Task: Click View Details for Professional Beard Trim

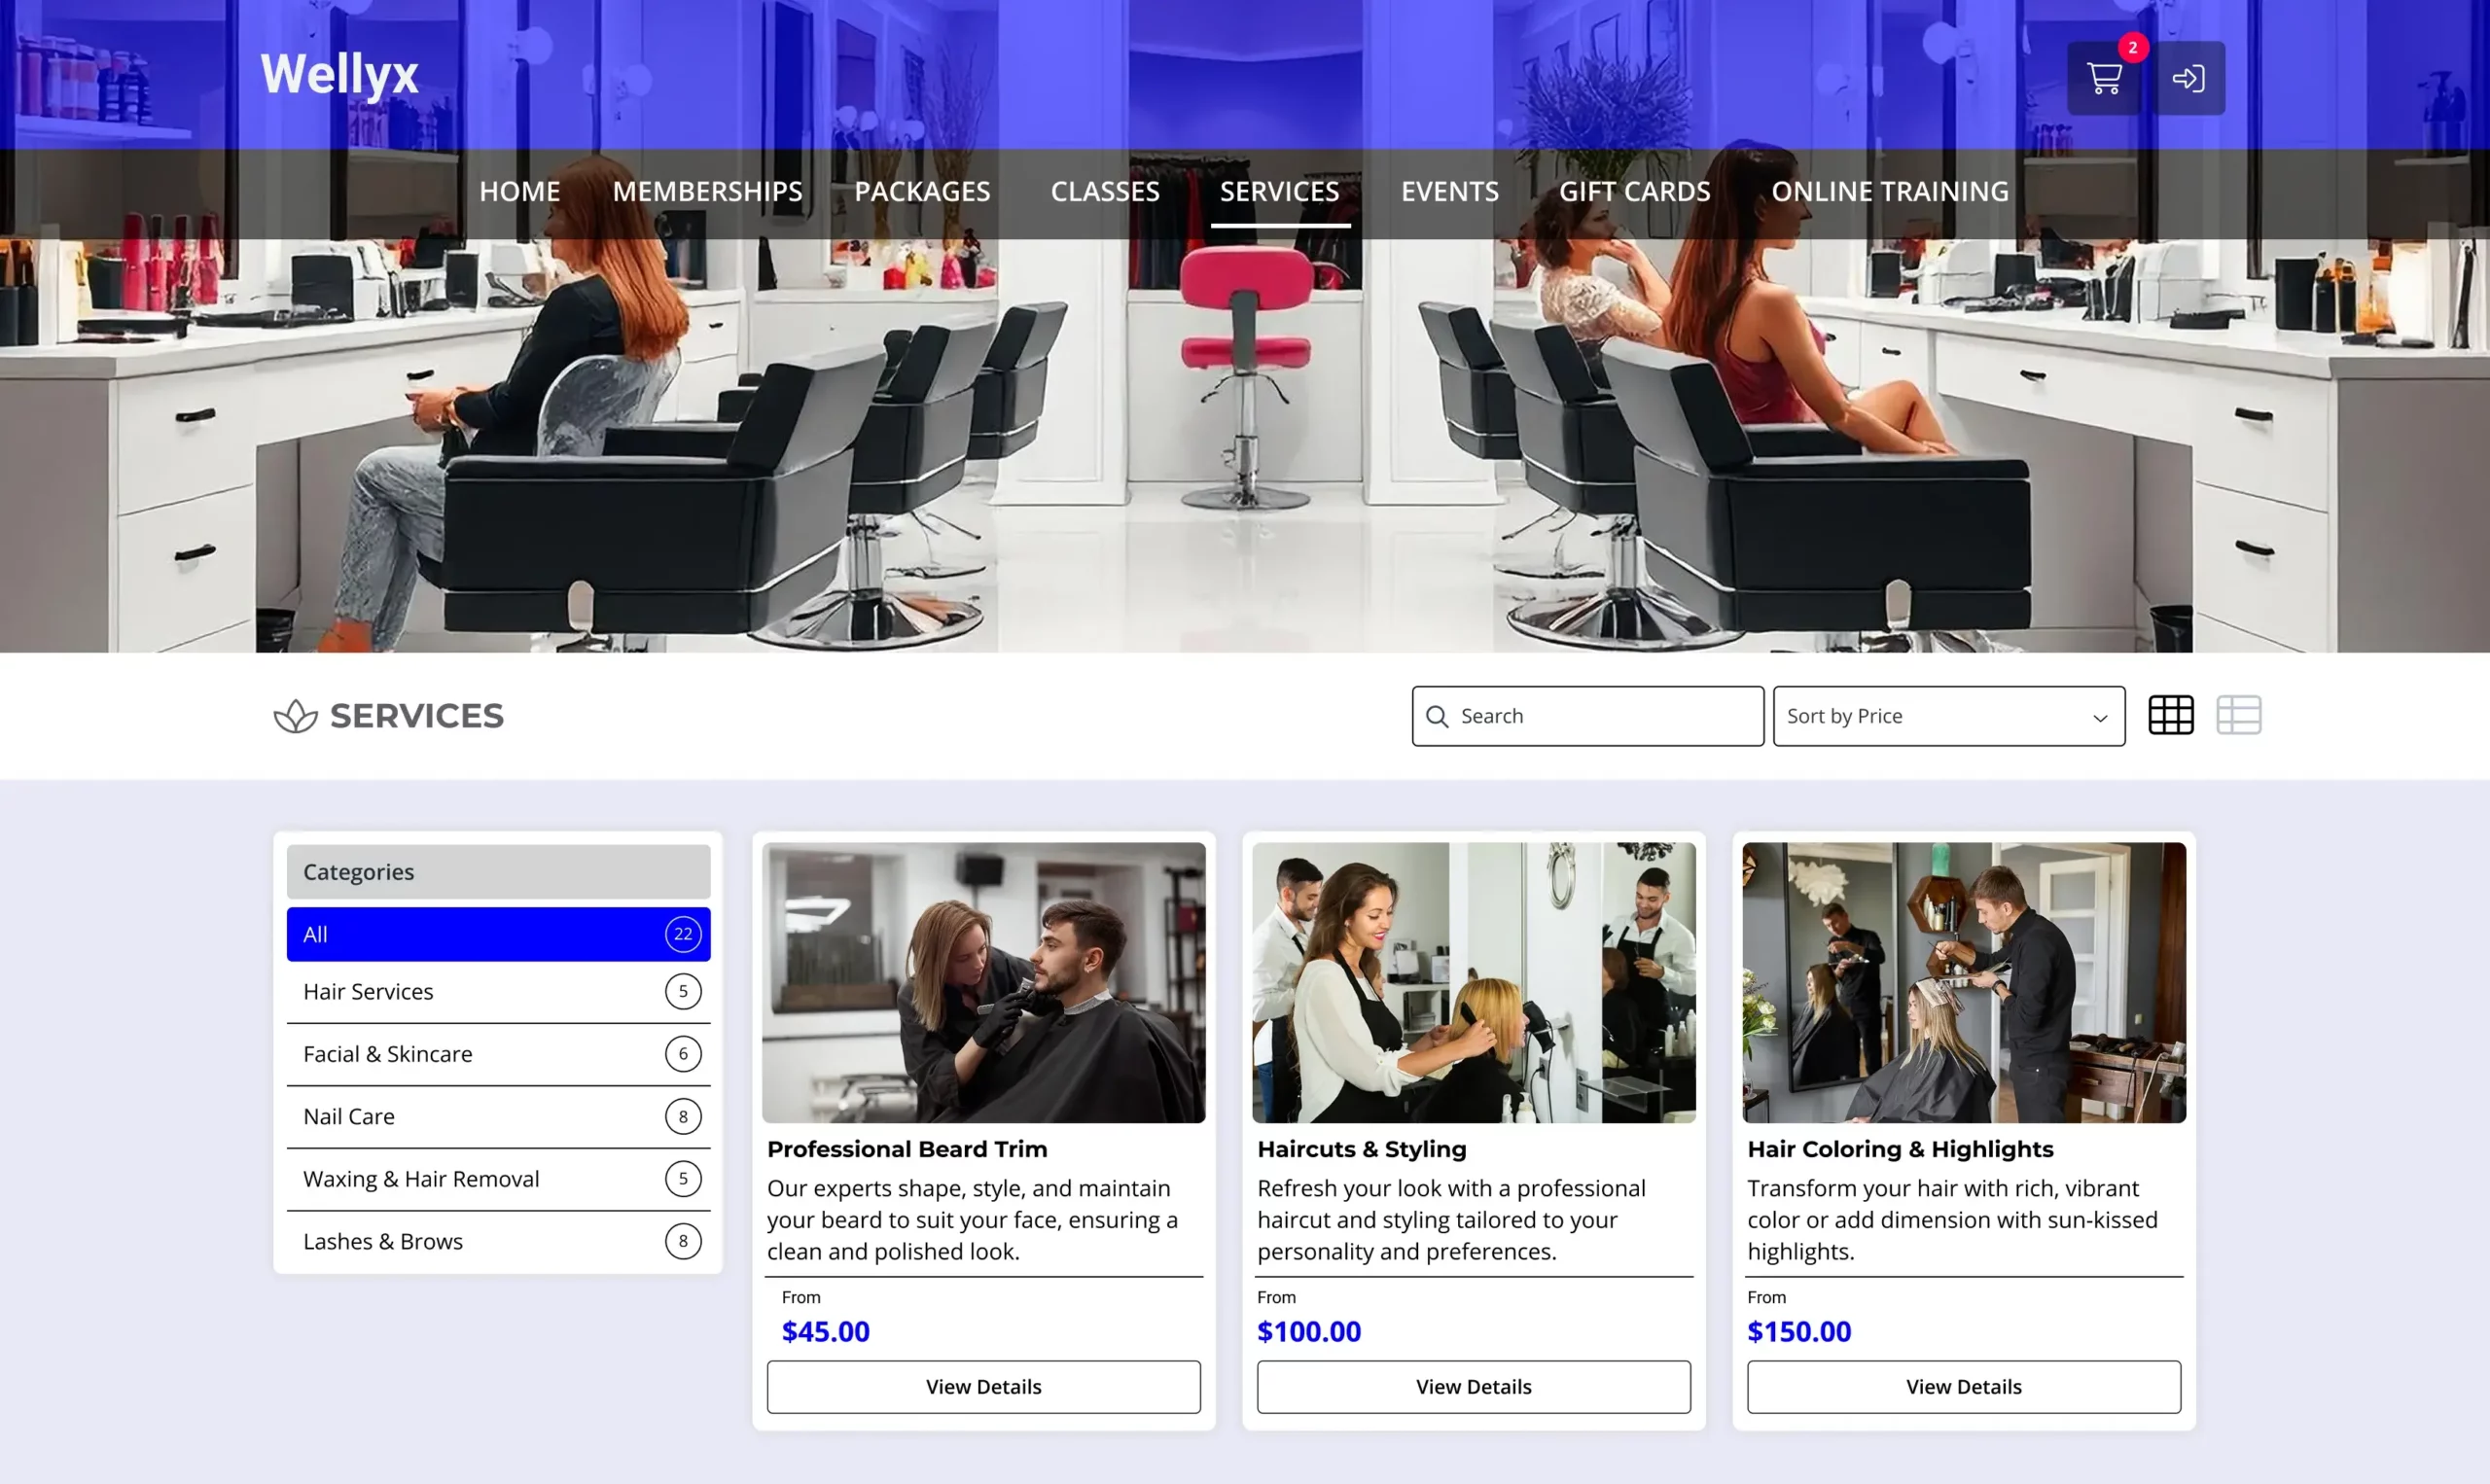Action: tap(983, 1385)
